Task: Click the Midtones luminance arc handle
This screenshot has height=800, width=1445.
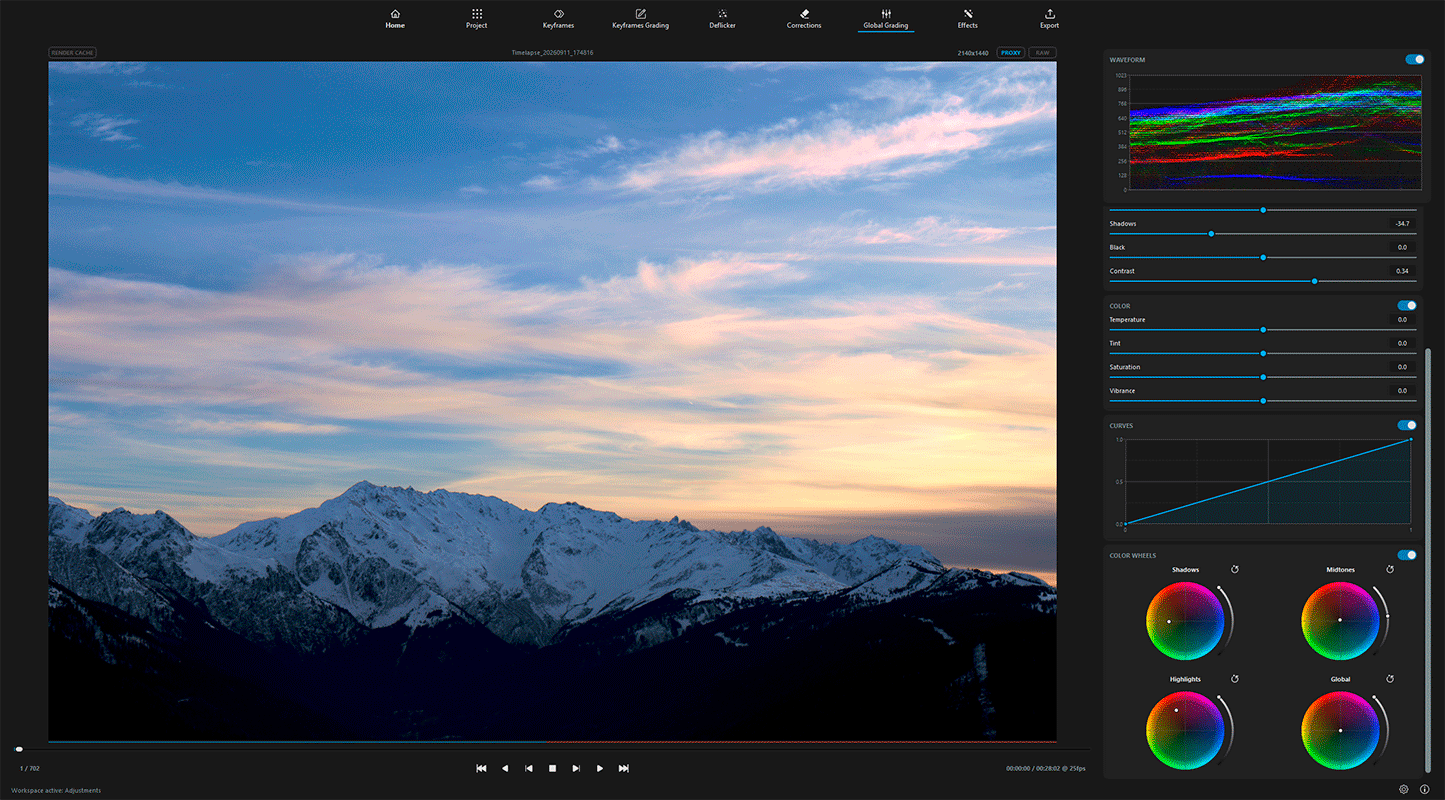Action: coord(1387,617)
